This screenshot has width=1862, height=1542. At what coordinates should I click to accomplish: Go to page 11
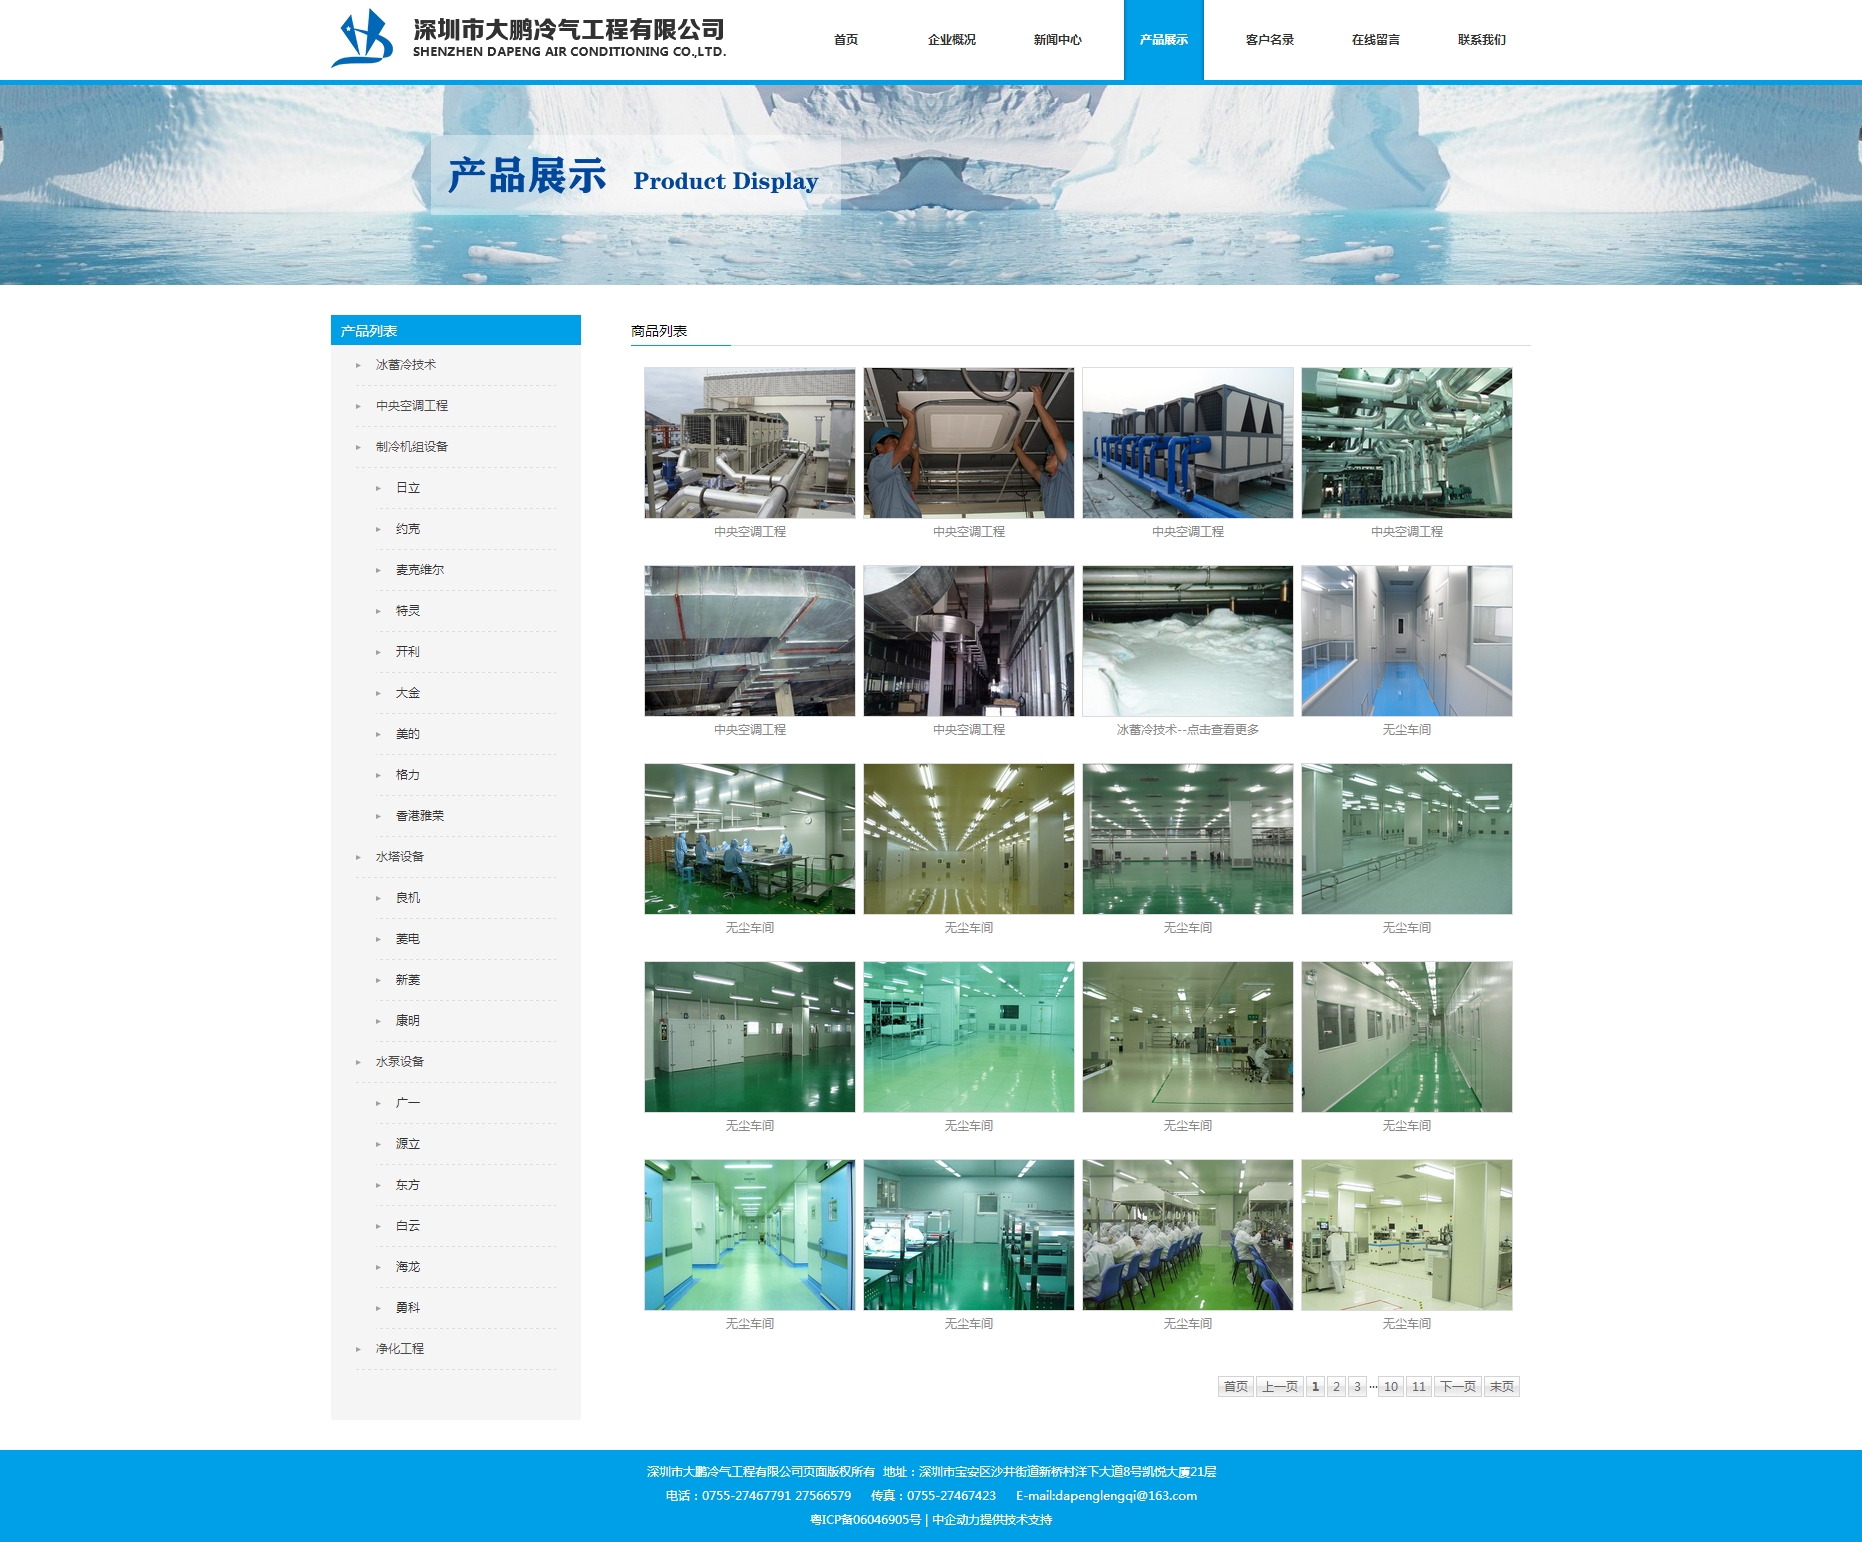(1419, 1387)
